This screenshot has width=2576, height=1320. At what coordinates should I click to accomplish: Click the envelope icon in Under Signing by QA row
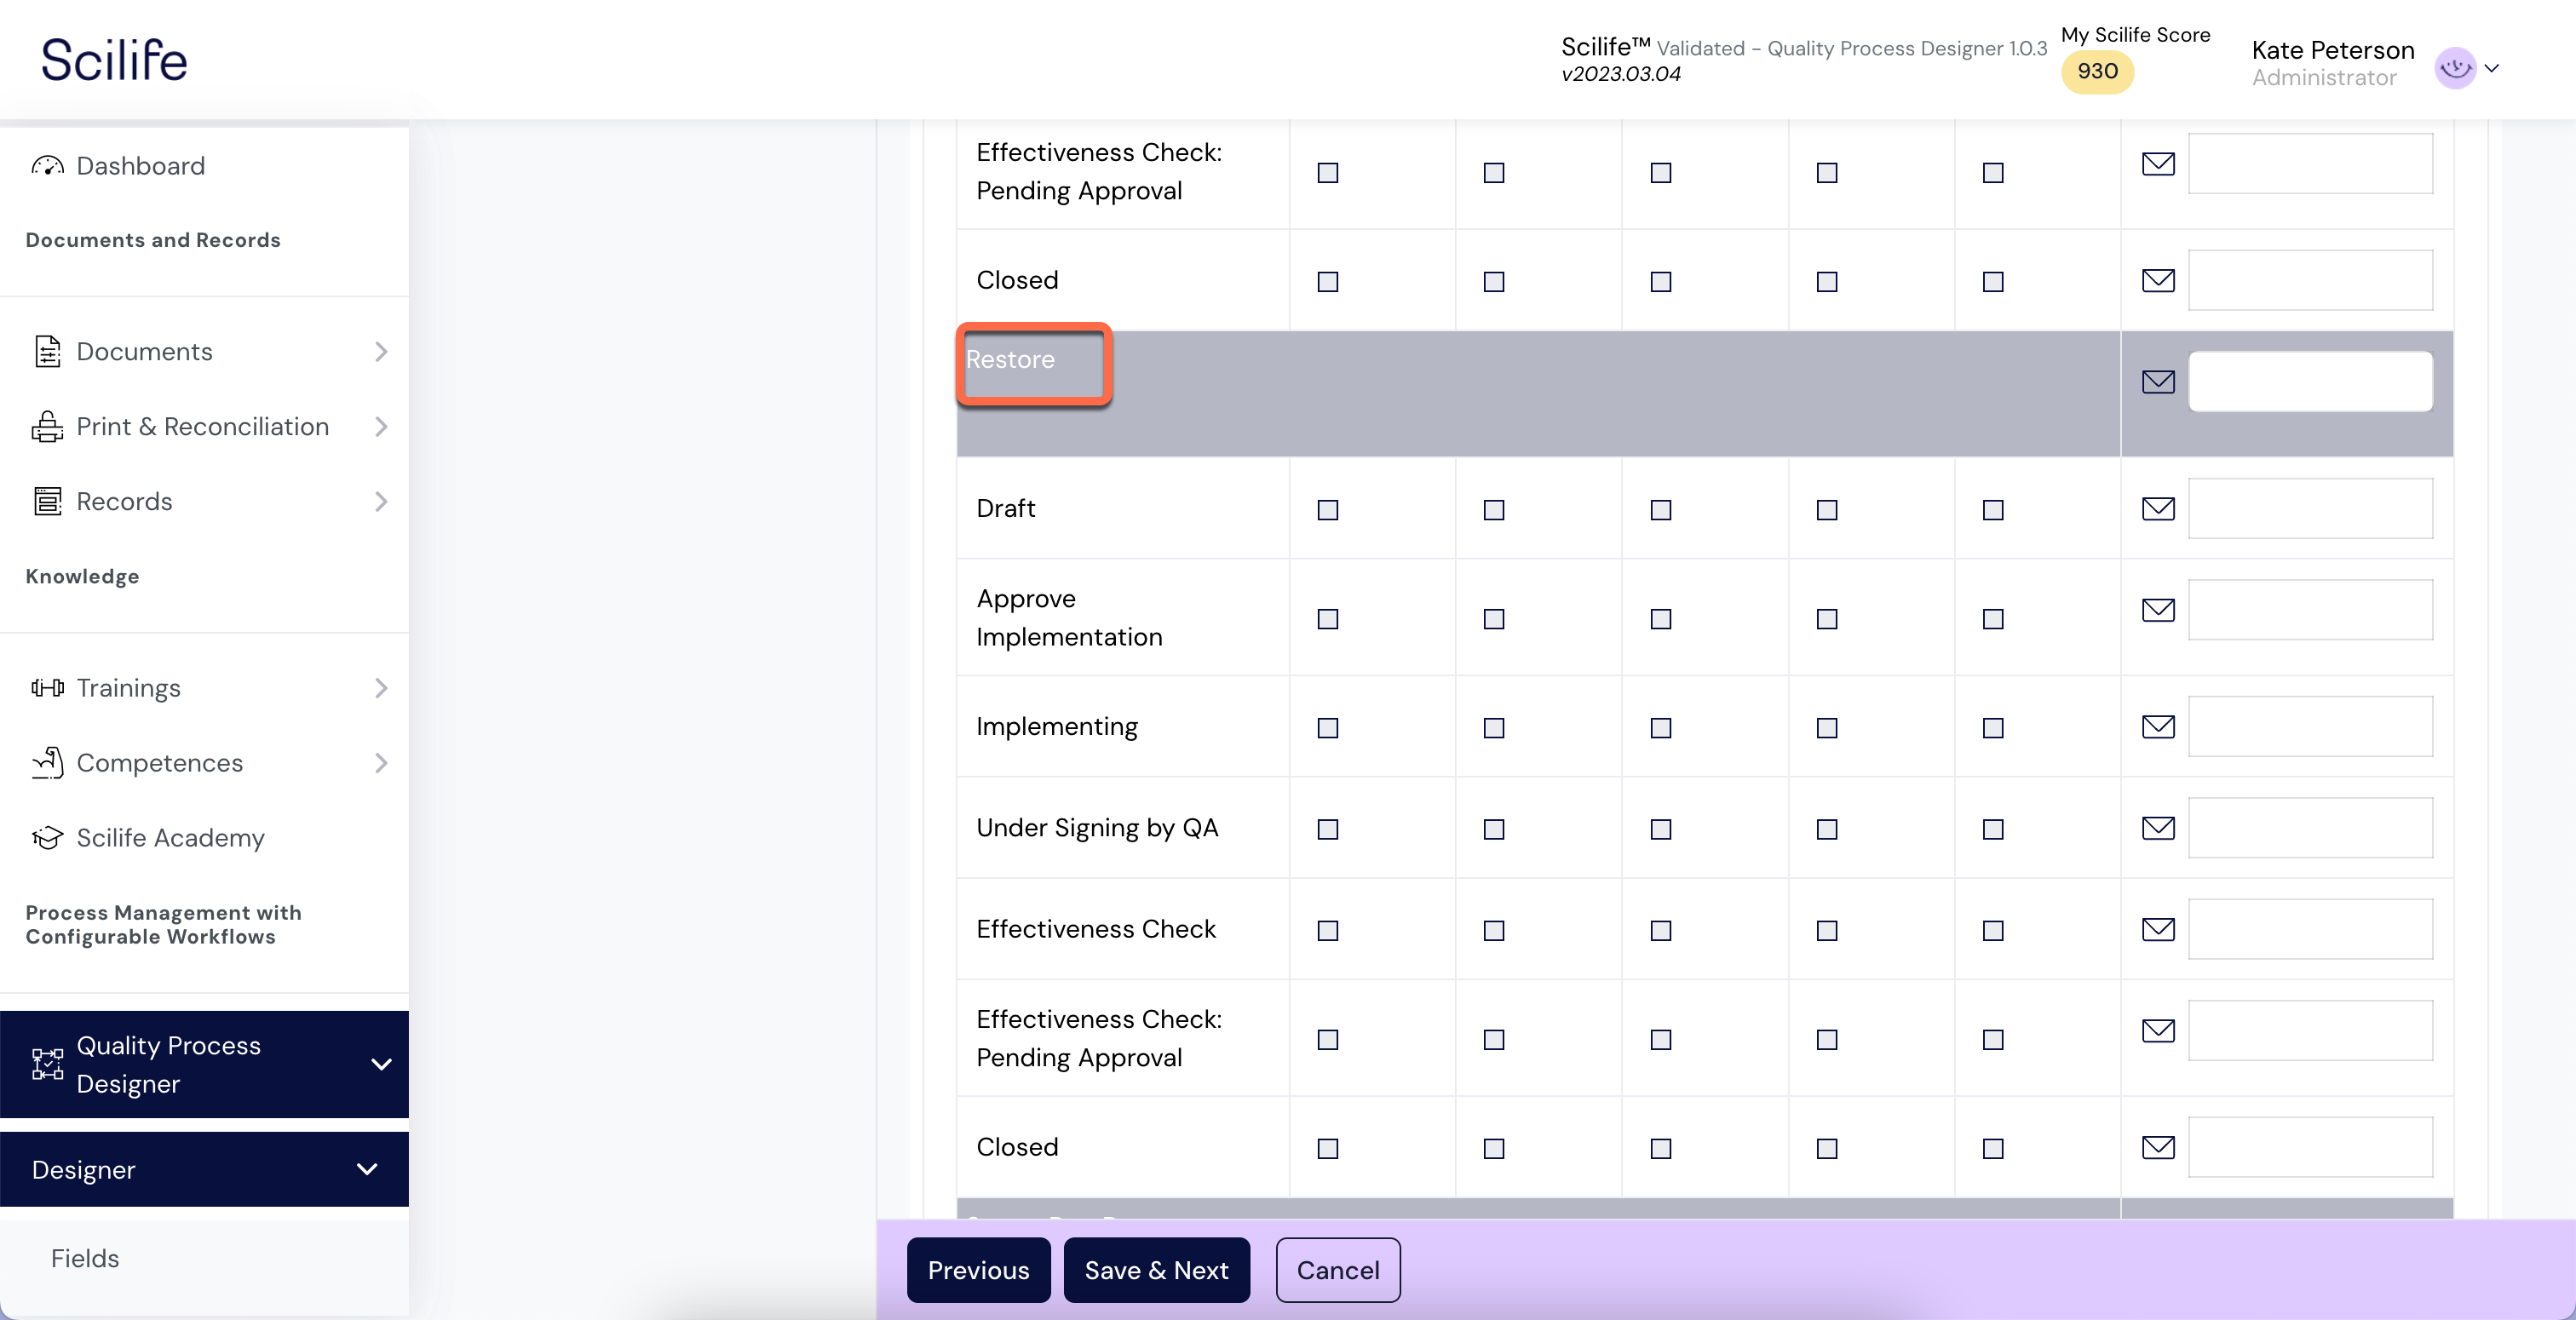click(x=2158, y=828)
